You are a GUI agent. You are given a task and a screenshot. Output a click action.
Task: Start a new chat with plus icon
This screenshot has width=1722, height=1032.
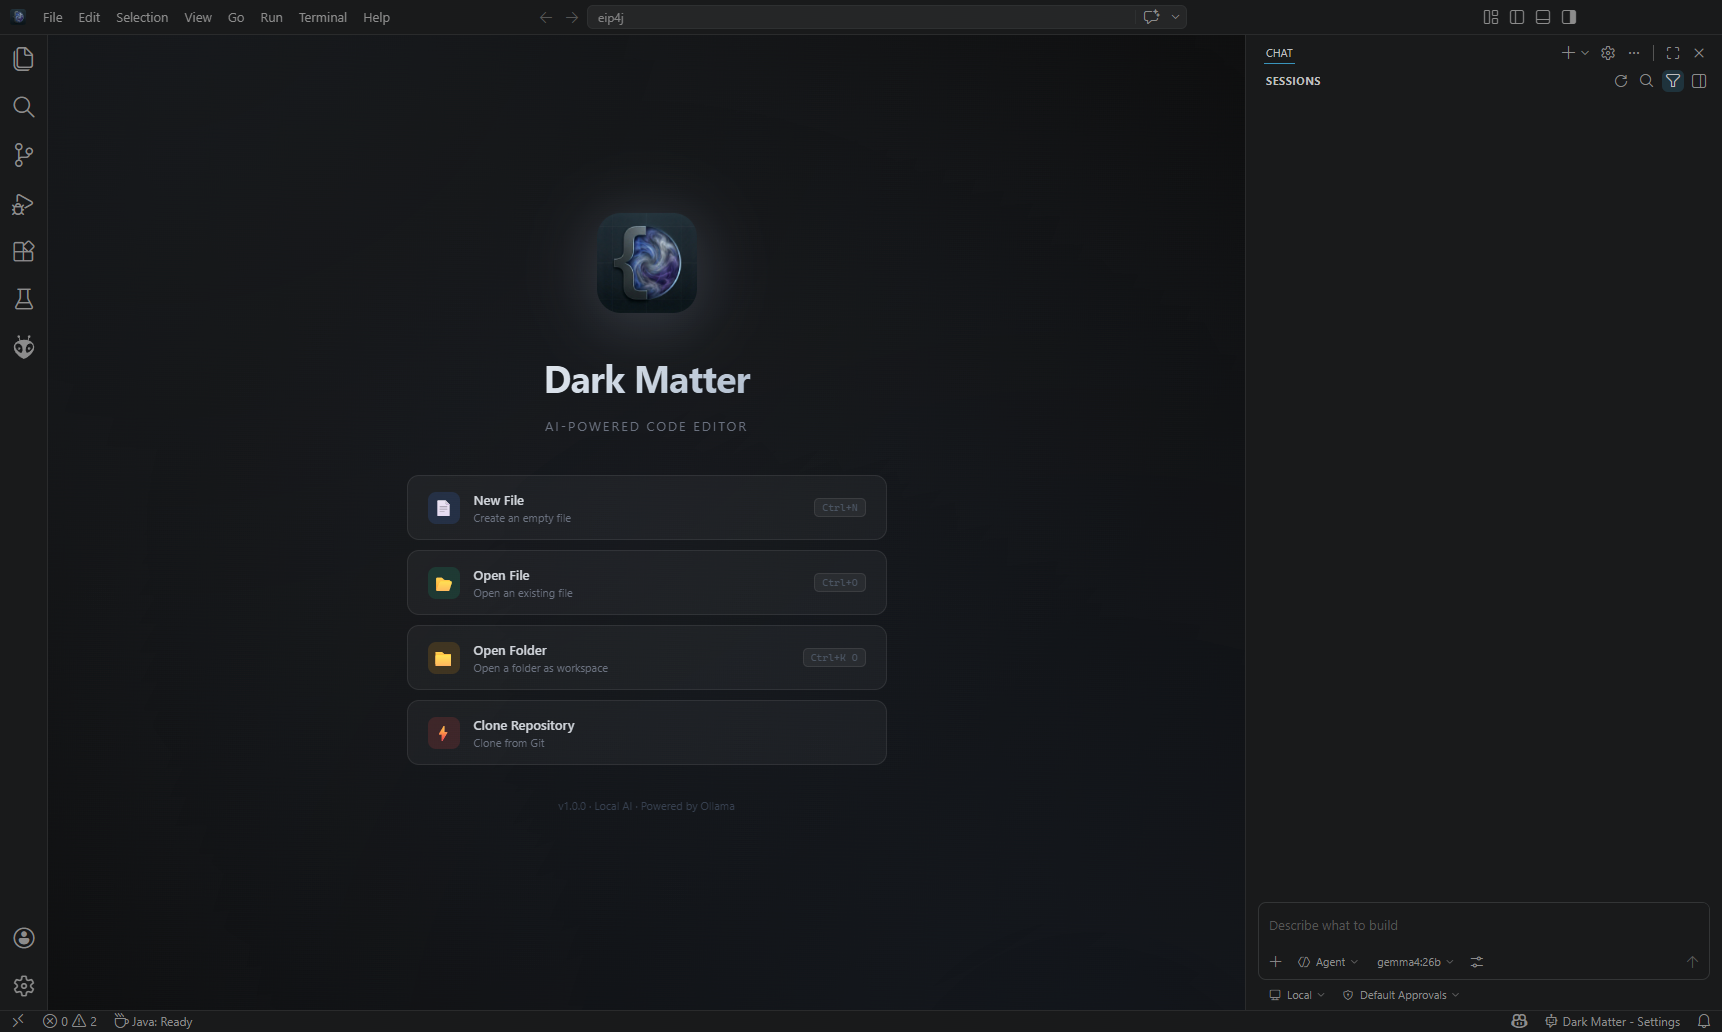coord(1568,53)
